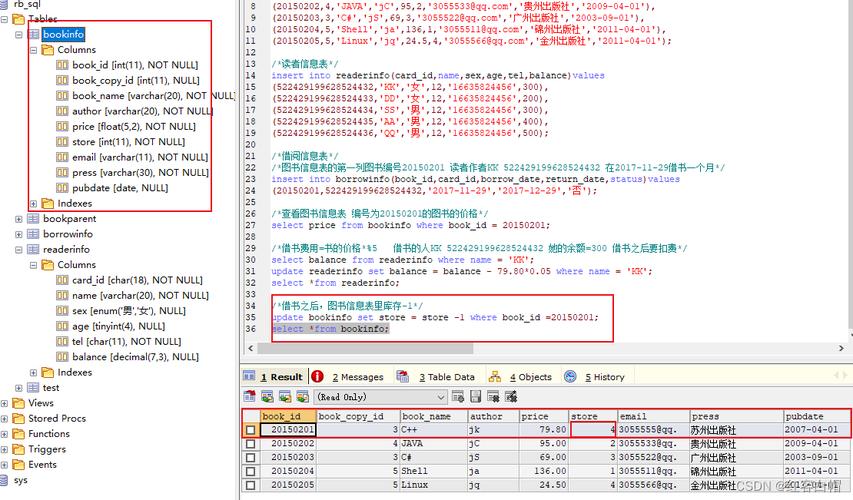Select the pubdate [date, NULL] column node
The image size is (853, 500).
[120, 188]
